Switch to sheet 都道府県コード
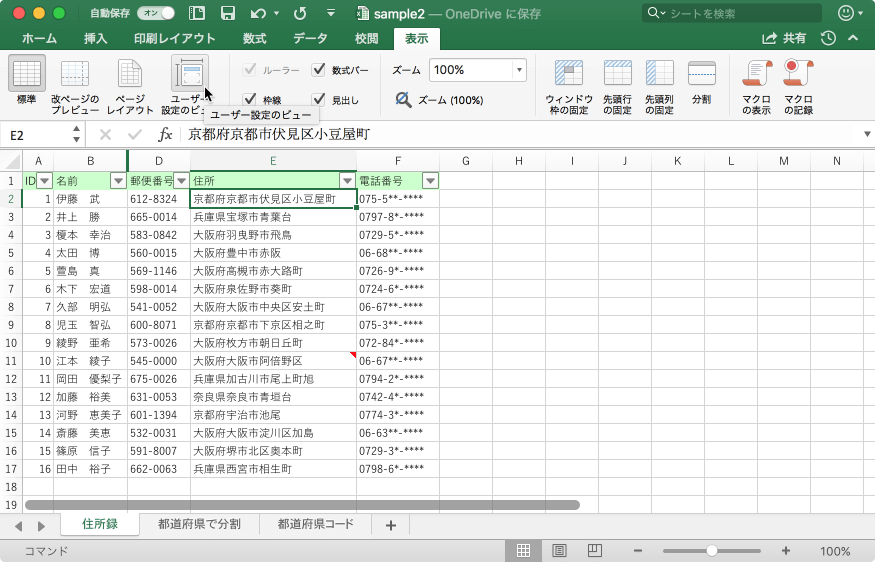 (x=316, y=524)
